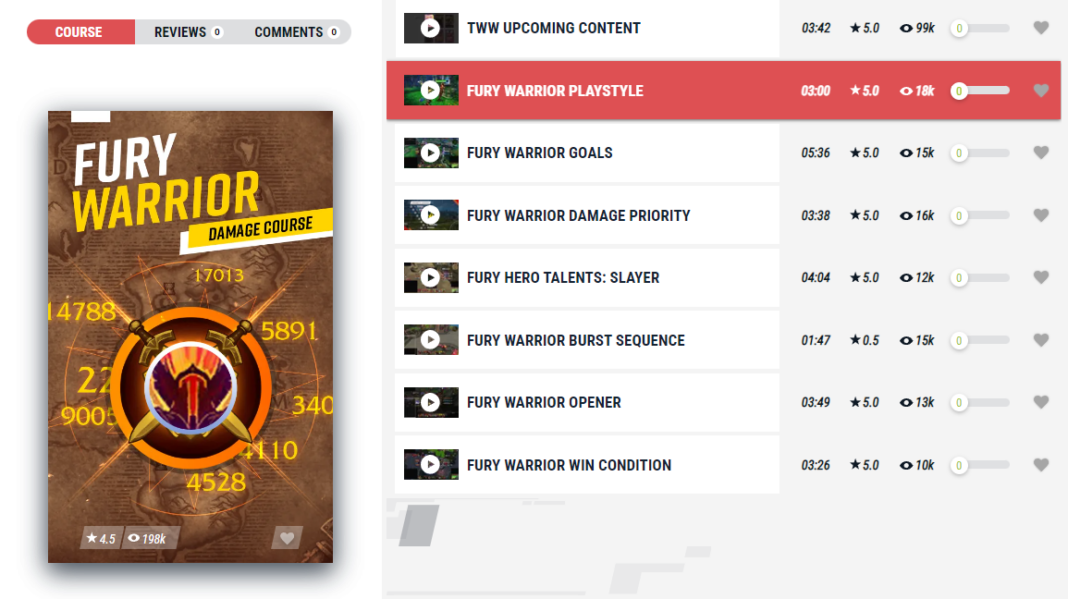Click play icon on Fury Warrior Burst Sequence

coord(430,340)
